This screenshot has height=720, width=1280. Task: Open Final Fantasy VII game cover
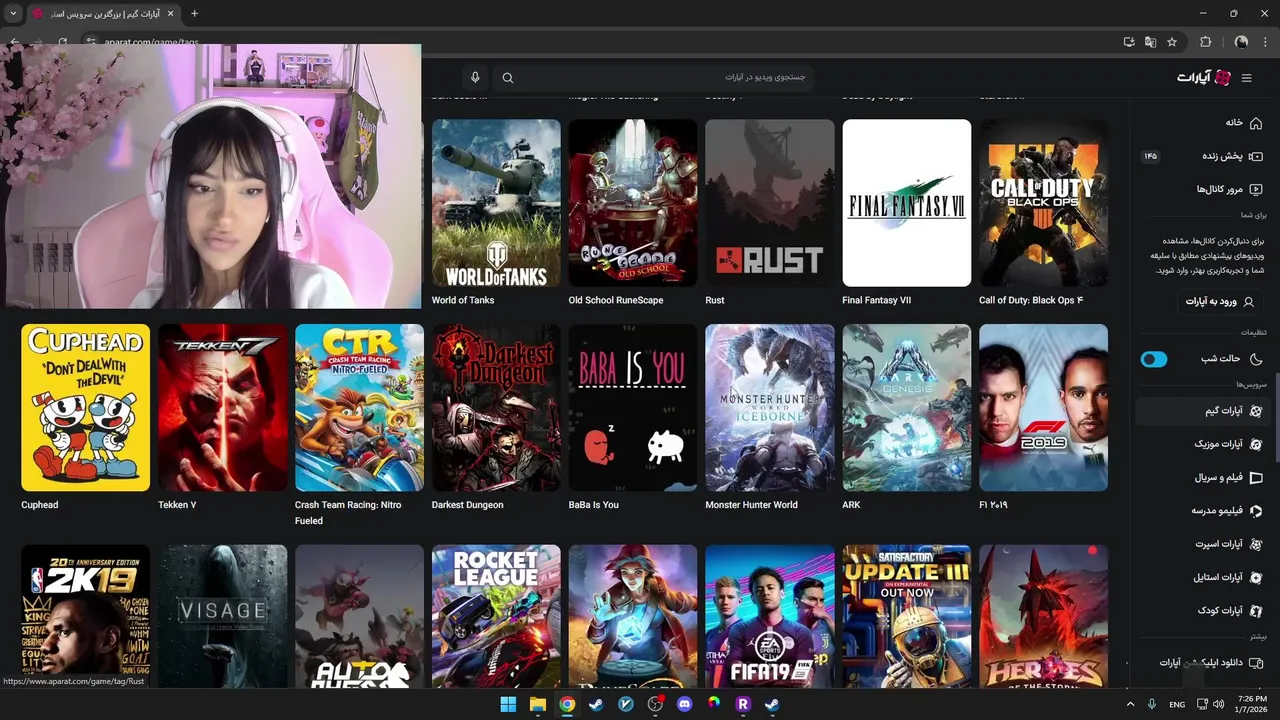(907, 203)
